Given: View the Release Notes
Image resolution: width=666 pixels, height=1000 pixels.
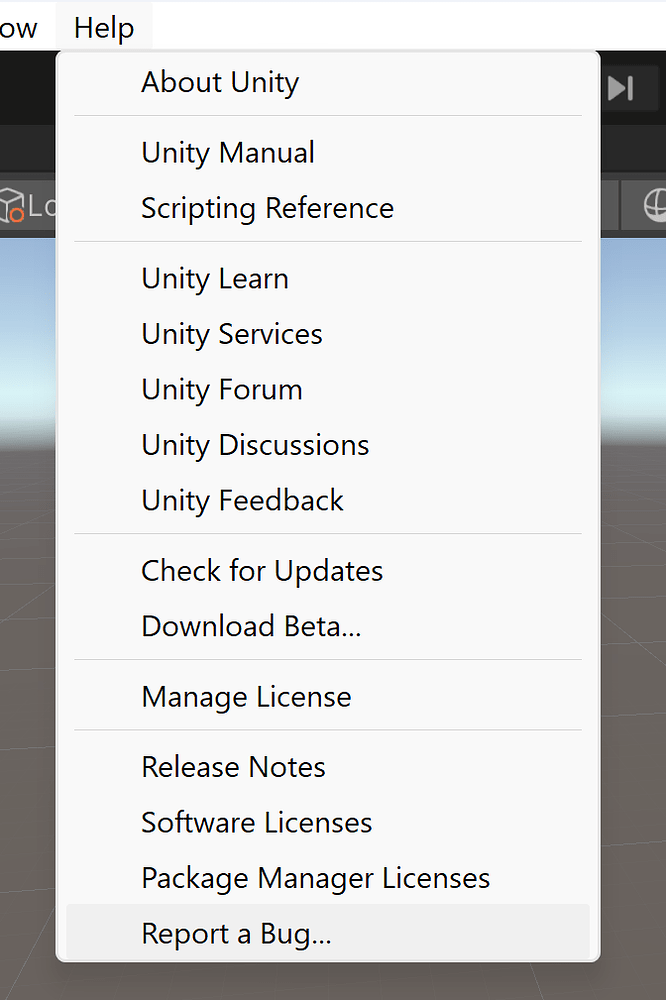Looking at the screenshot, I should [233, 766].
